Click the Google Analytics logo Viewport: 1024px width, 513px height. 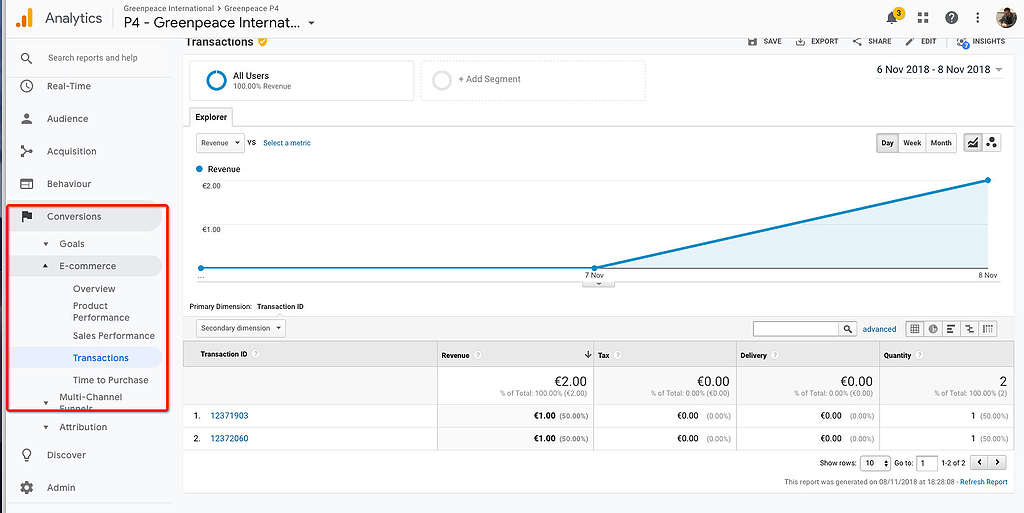click(24, 18)
